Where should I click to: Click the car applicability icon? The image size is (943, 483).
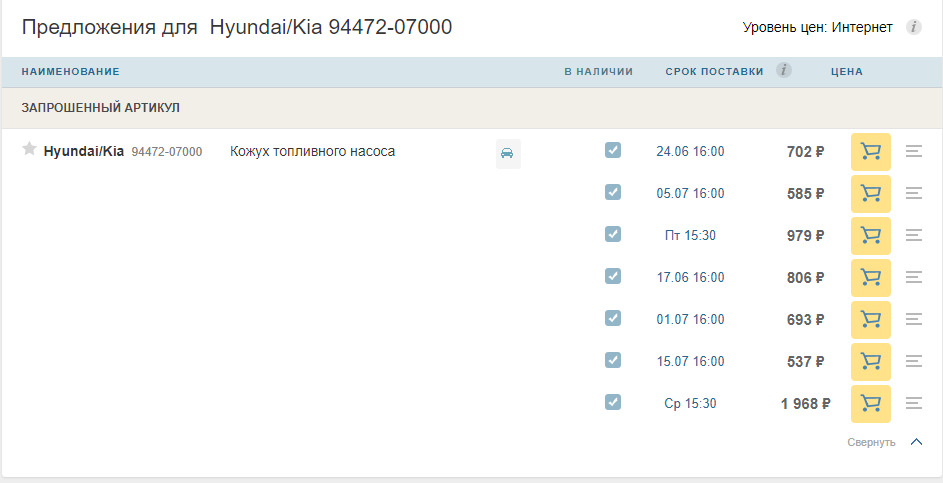508,153
